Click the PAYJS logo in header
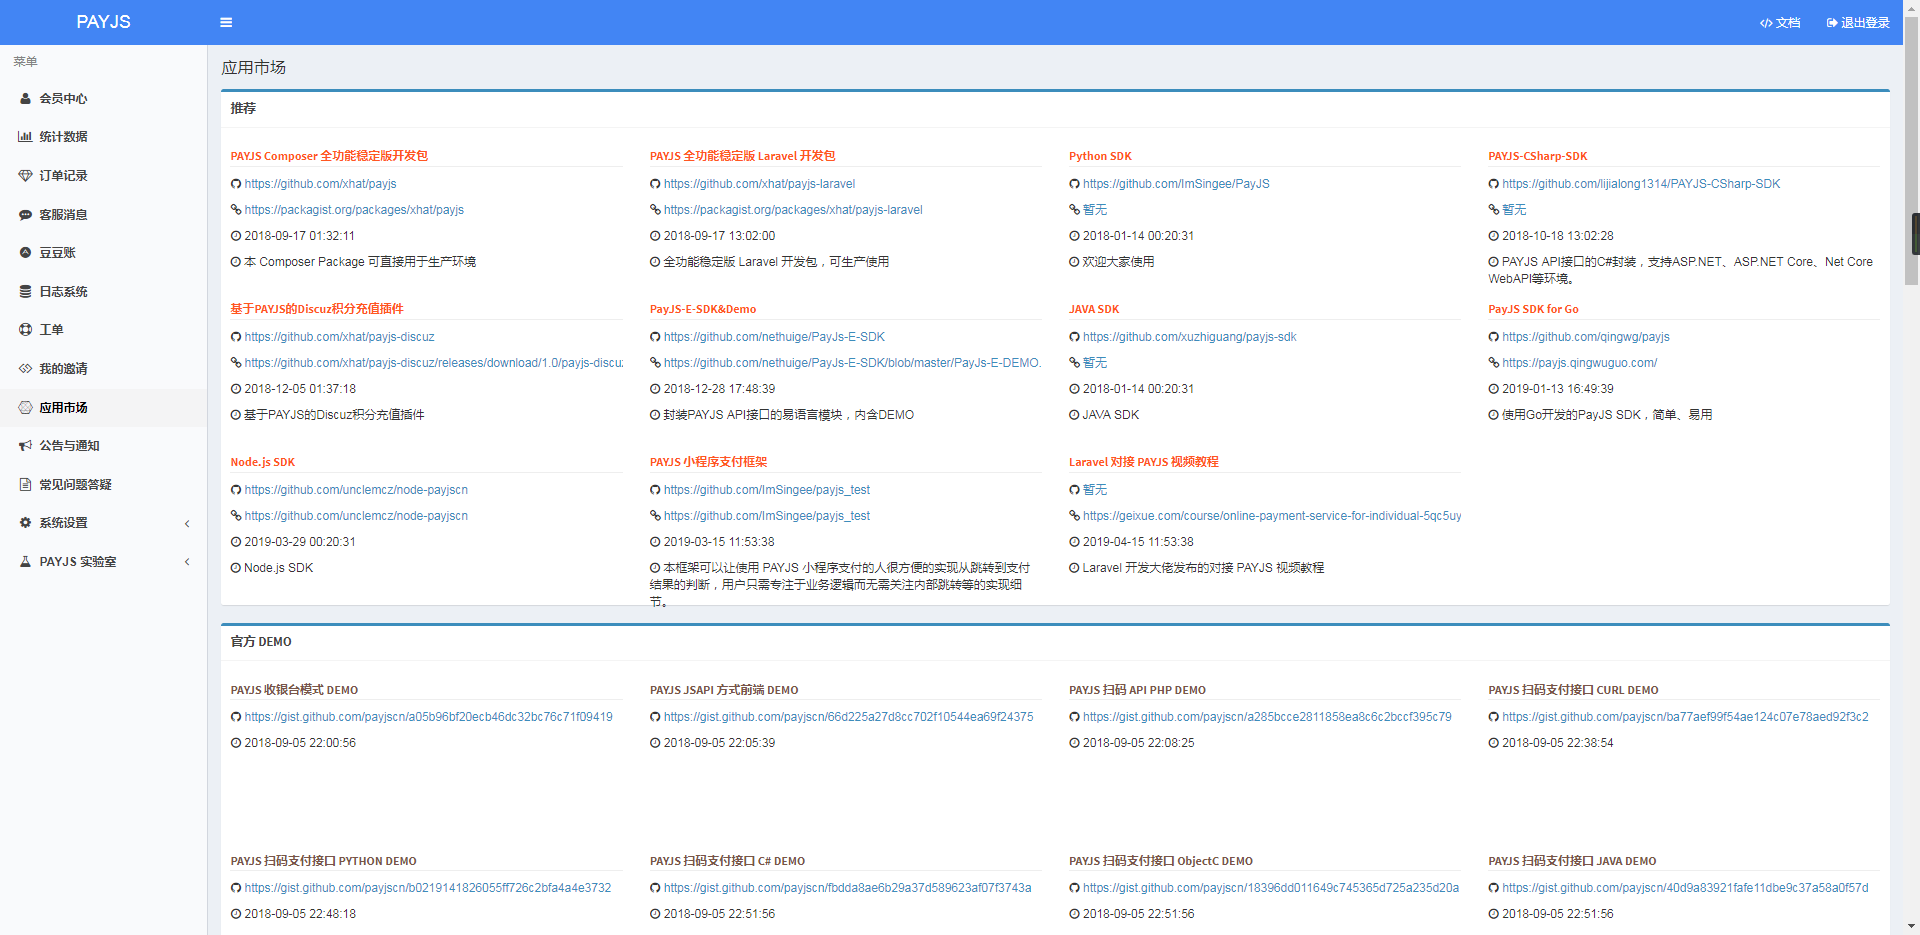The image size is (1920, 935). tap(104, 22)
